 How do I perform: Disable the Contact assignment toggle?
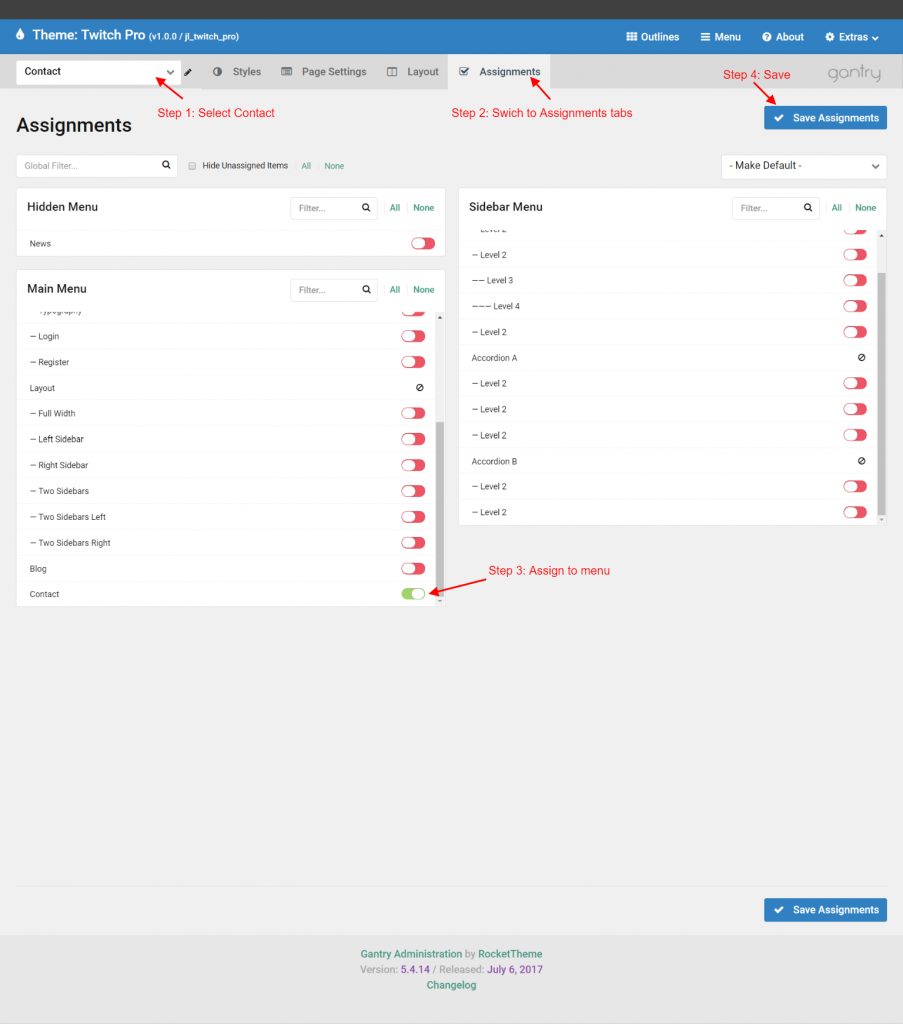pyautogui.click(x=413, y=593)
